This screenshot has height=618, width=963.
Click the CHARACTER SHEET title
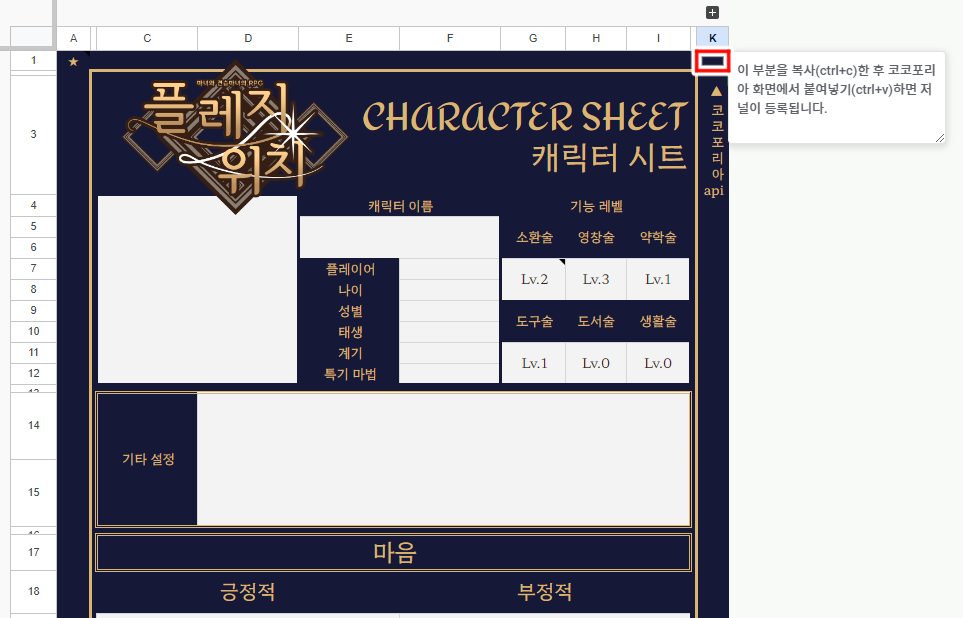(525, 117)
